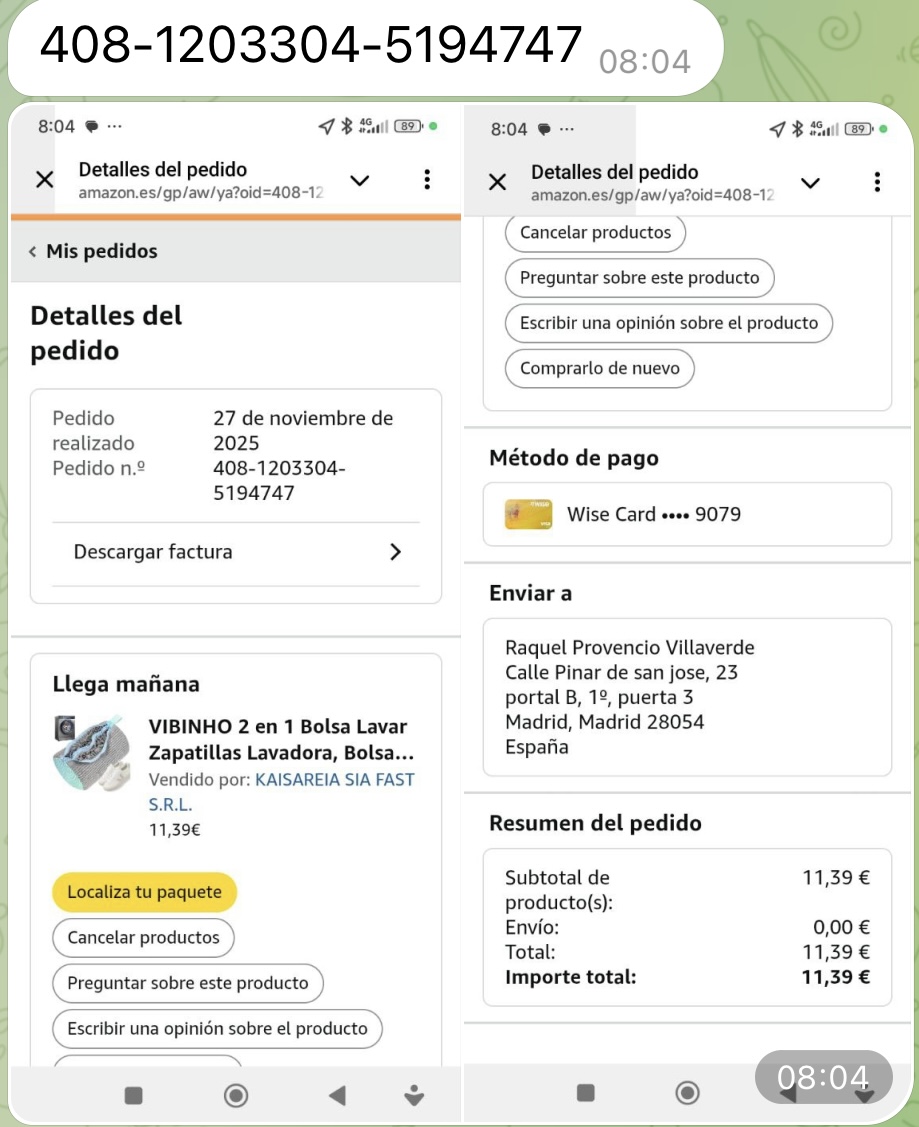Tap Android home circle in left screenshot
Image resolution: width=919 pixels, height=1127 pixels.
pos(236,1096)
